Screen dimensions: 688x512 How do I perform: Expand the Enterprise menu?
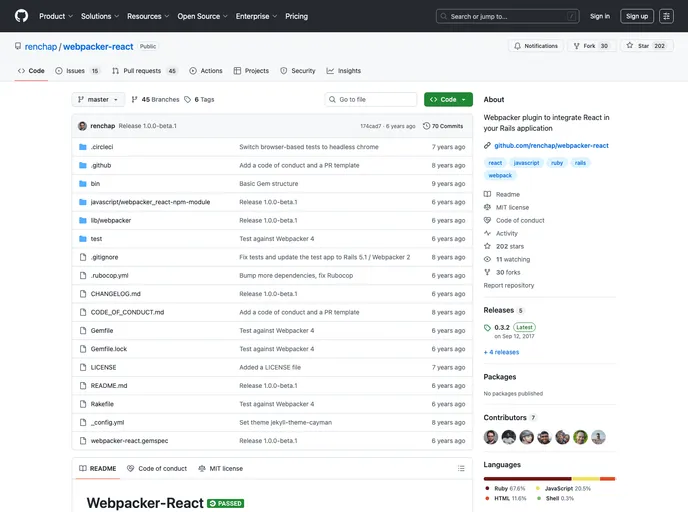click(256, 16)
